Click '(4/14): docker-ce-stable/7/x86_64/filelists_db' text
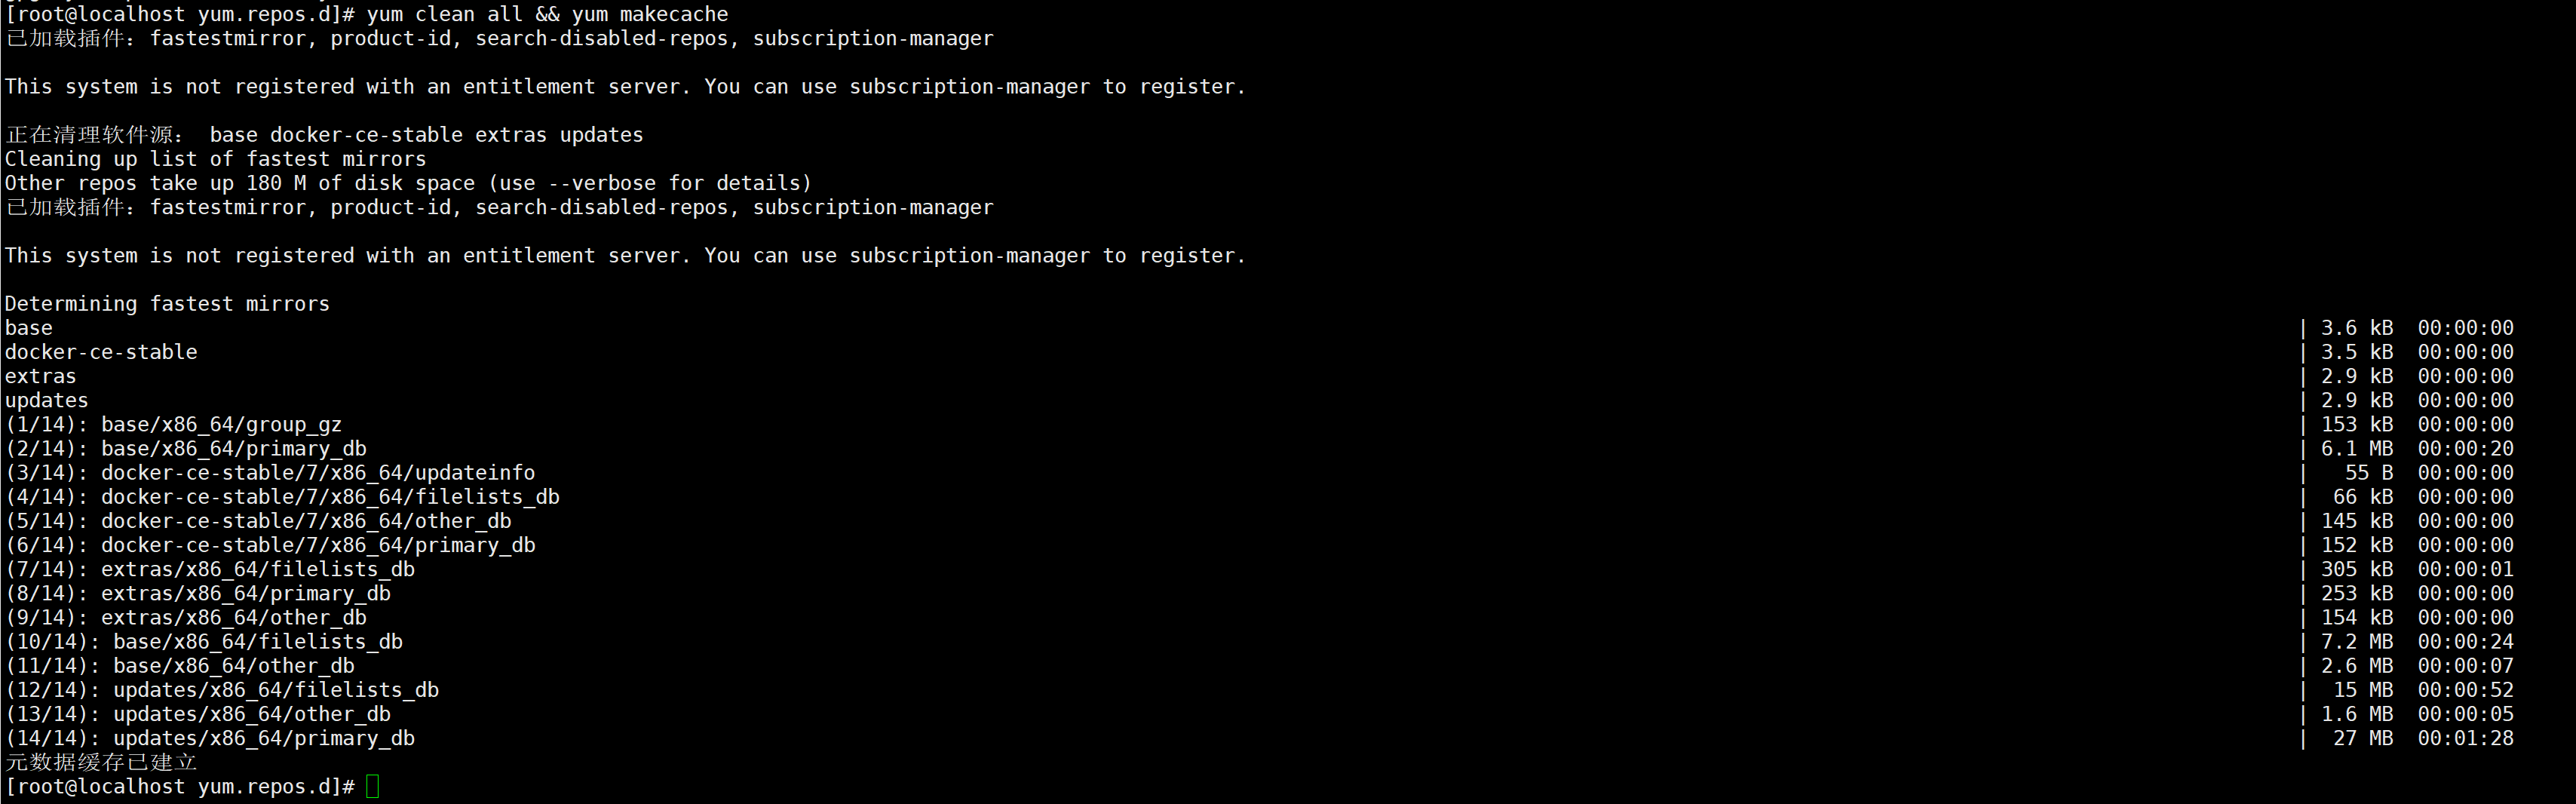The image size is (2576, 804). pos(282,497)
